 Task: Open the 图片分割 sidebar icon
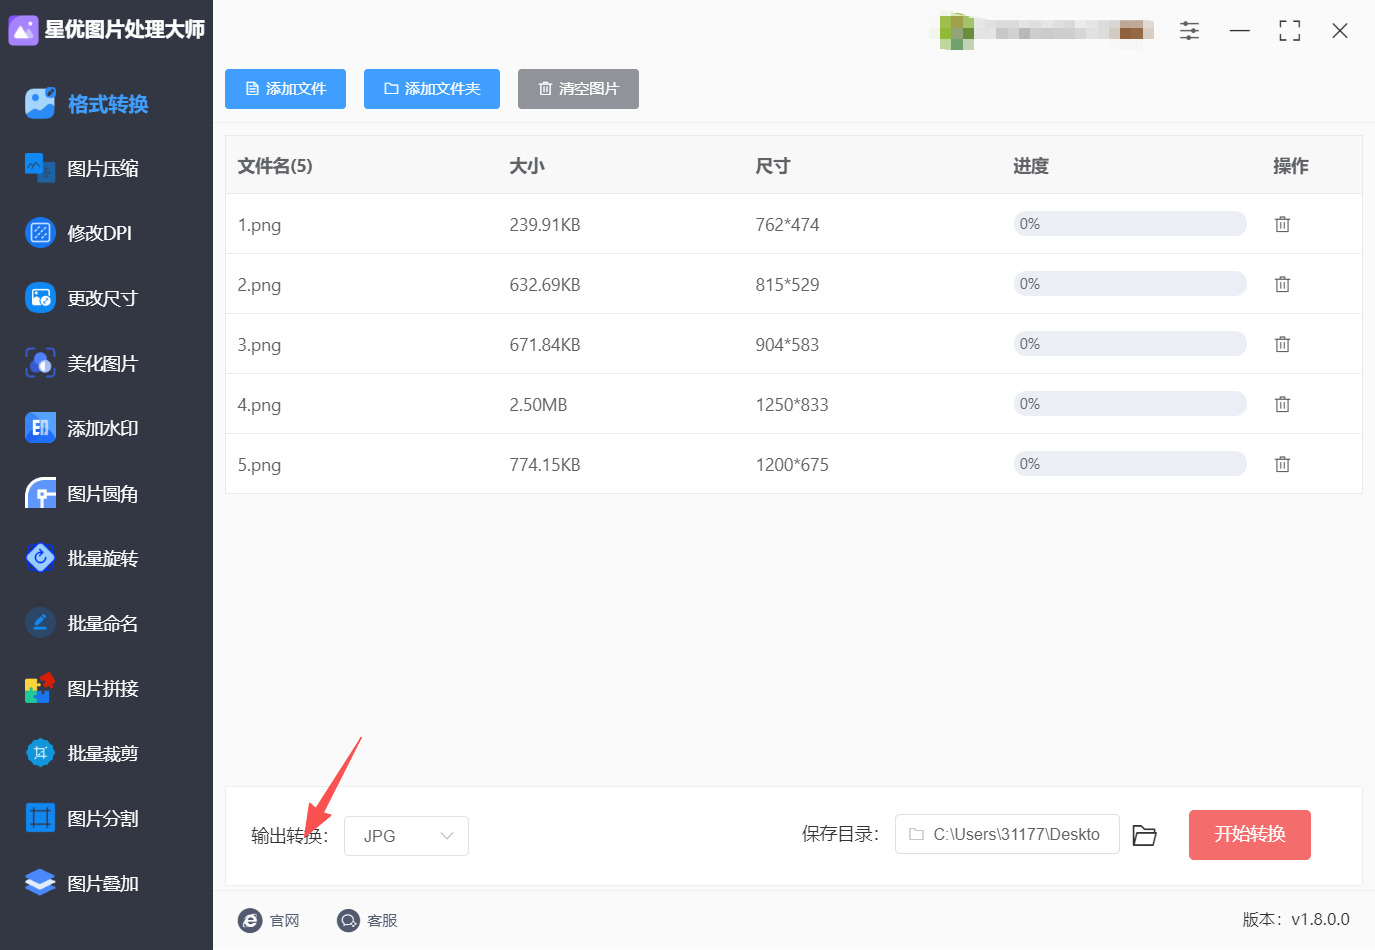pos(40,818)
